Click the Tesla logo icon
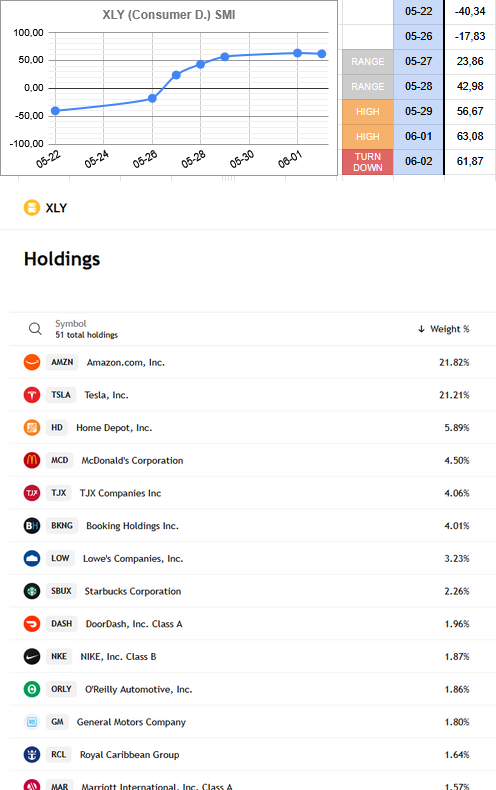The image size is (496, 790). [32, 394]
